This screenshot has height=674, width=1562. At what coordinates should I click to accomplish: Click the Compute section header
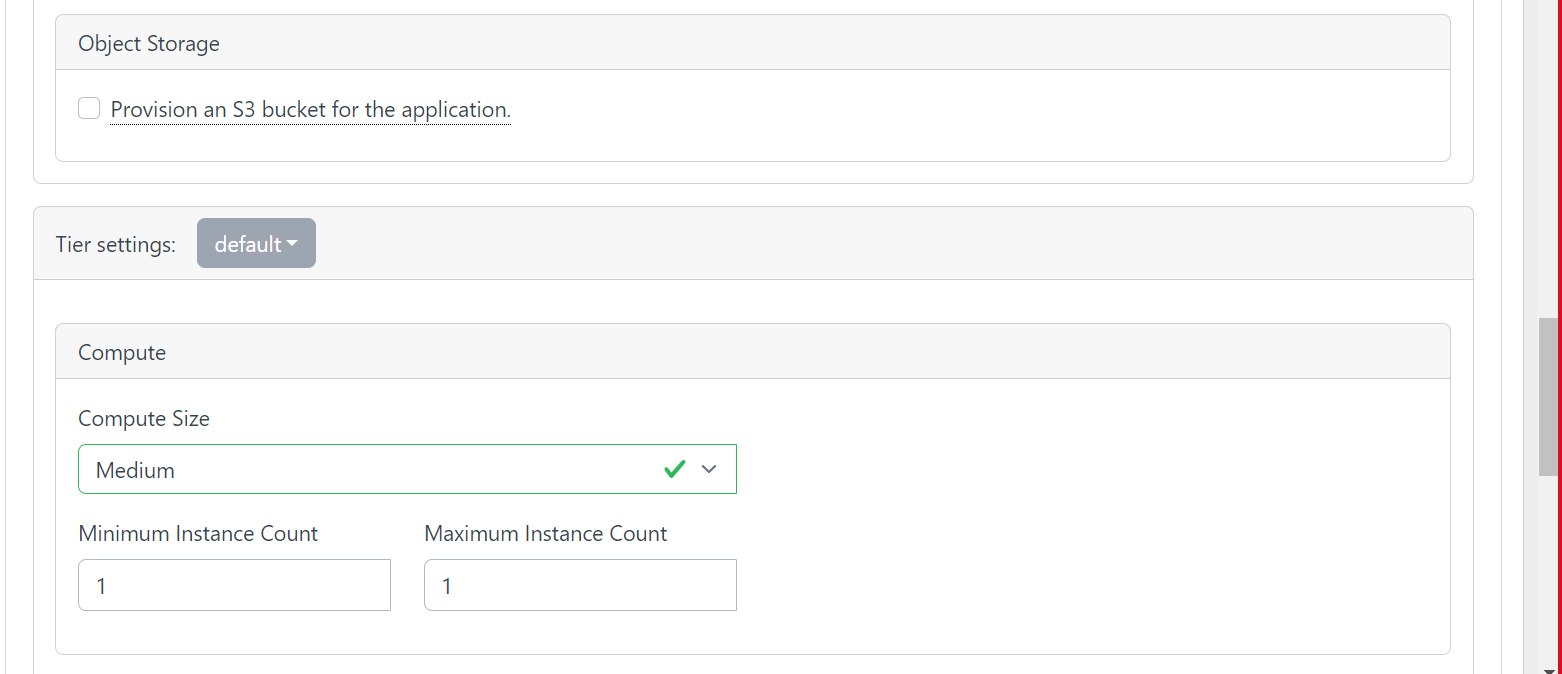[122, 351]
